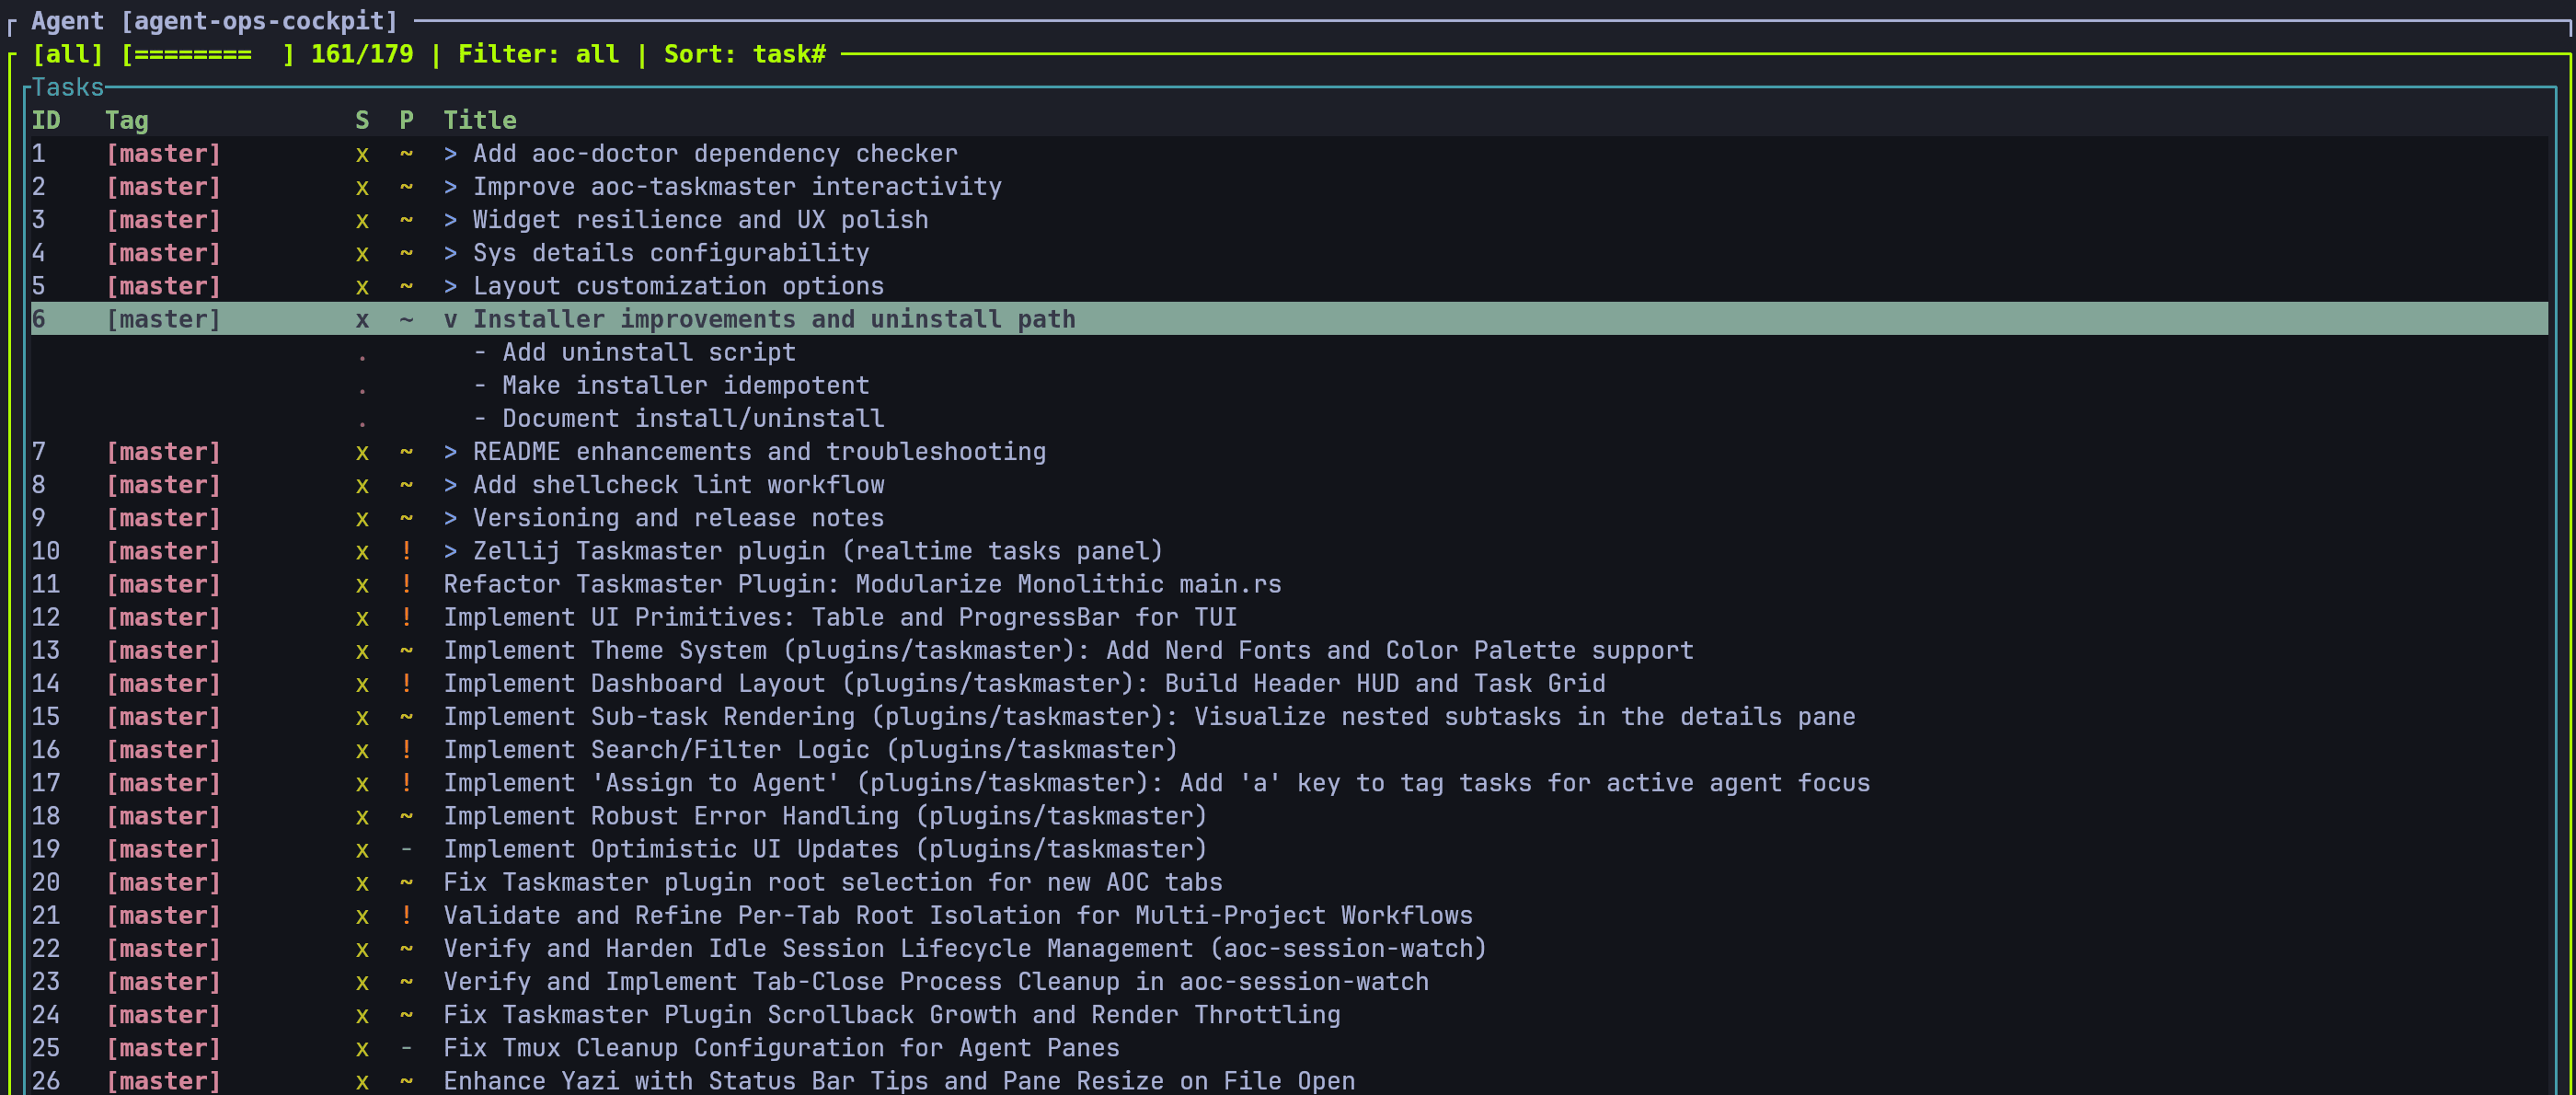2576x1095 pixels.
Task: Expand task 1 Add aoc-doctor dependency checker
Action: pos(450,154)
